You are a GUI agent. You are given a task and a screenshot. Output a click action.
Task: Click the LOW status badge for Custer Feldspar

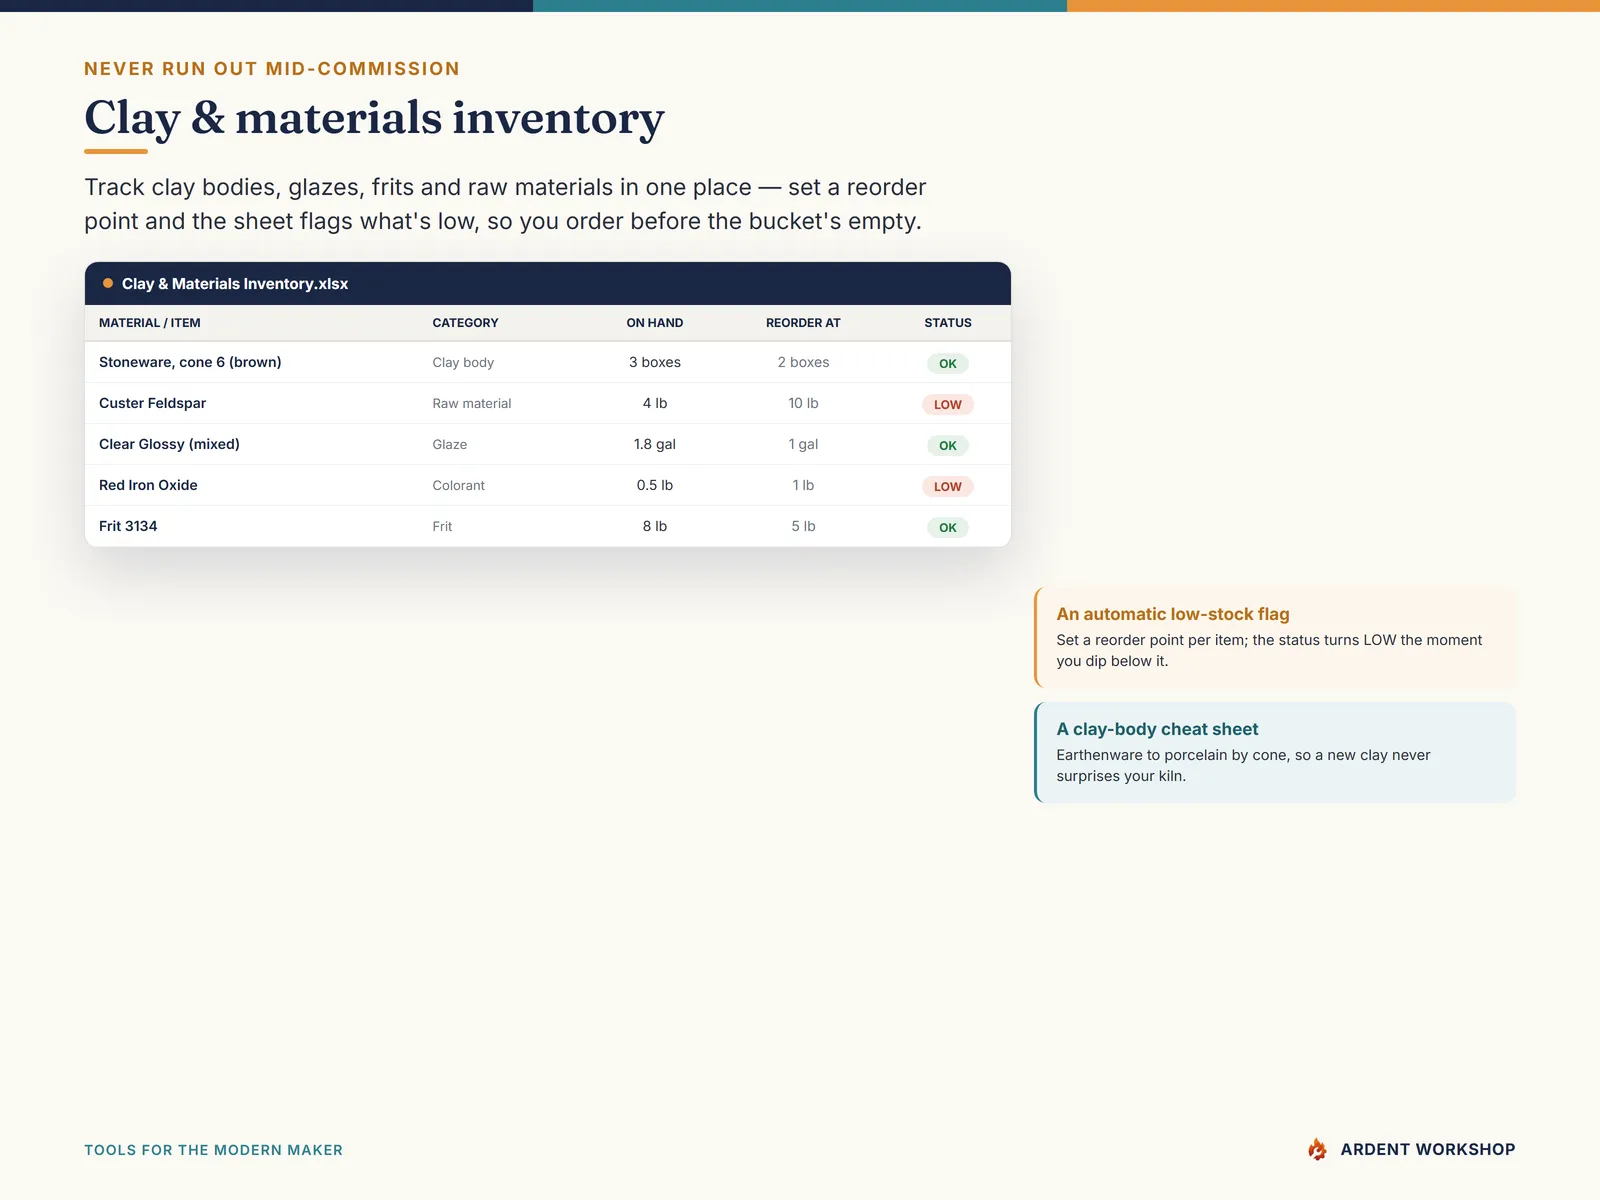948,405
